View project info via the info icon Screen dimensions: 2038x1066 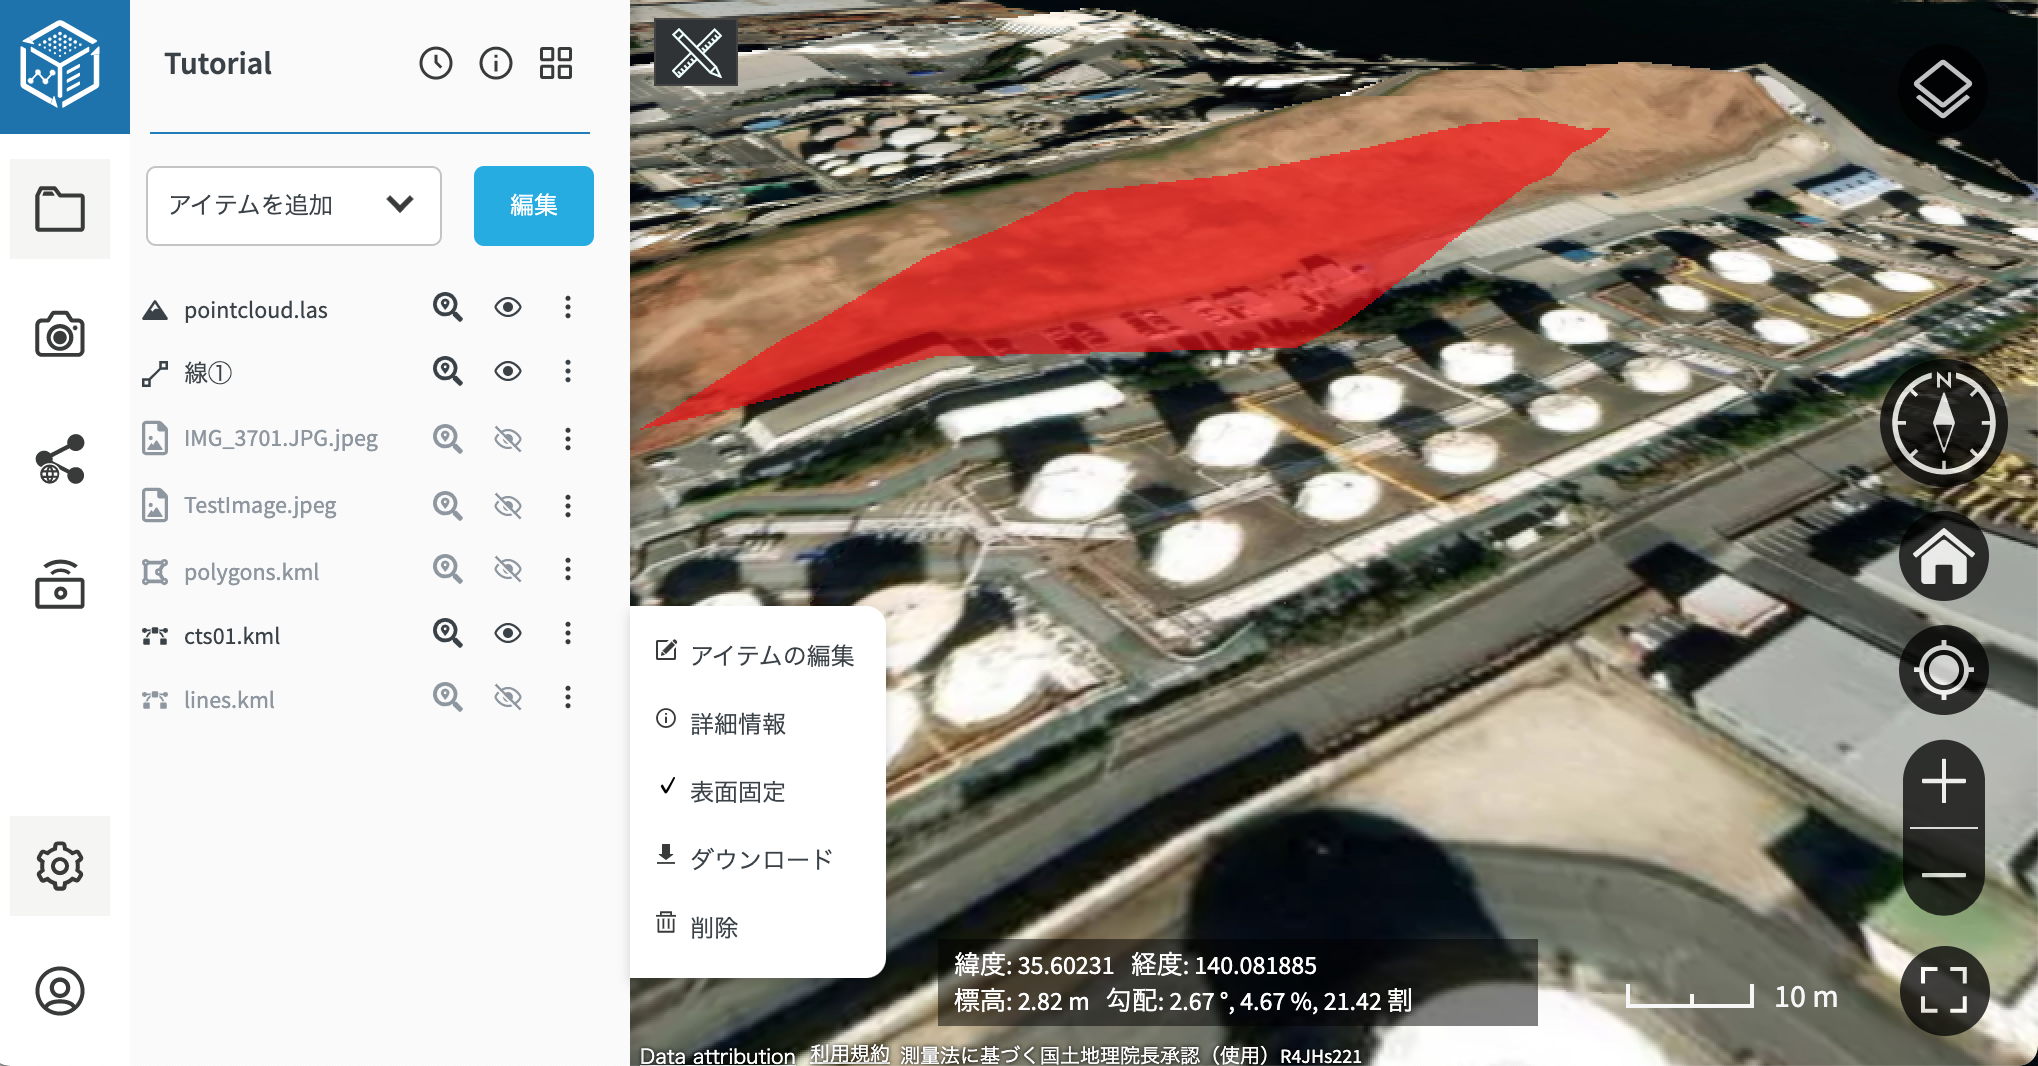(x=496, y=63)
